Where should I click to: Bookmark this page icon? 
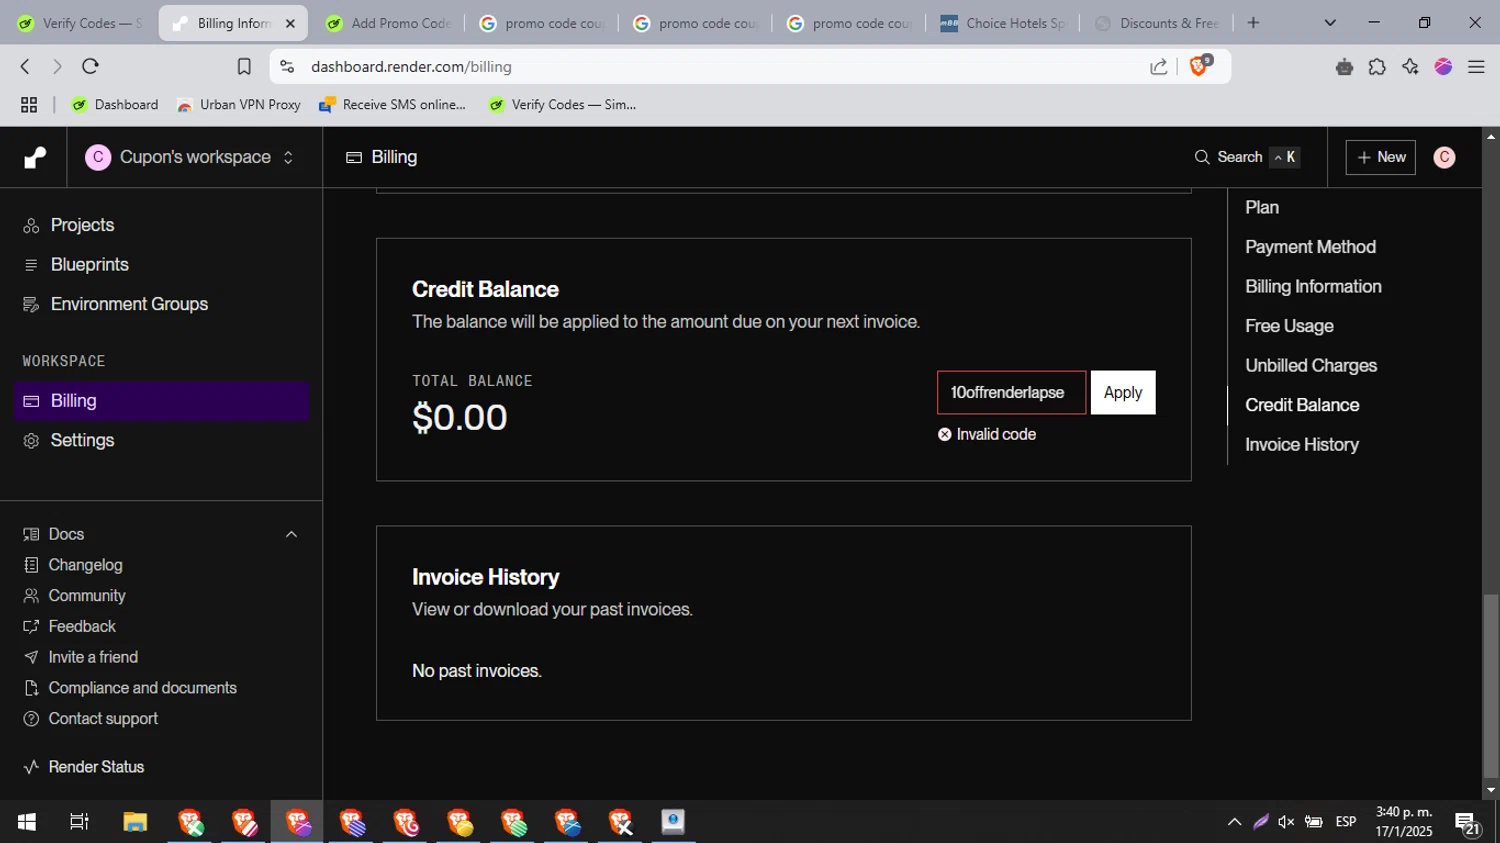(244, 67)
